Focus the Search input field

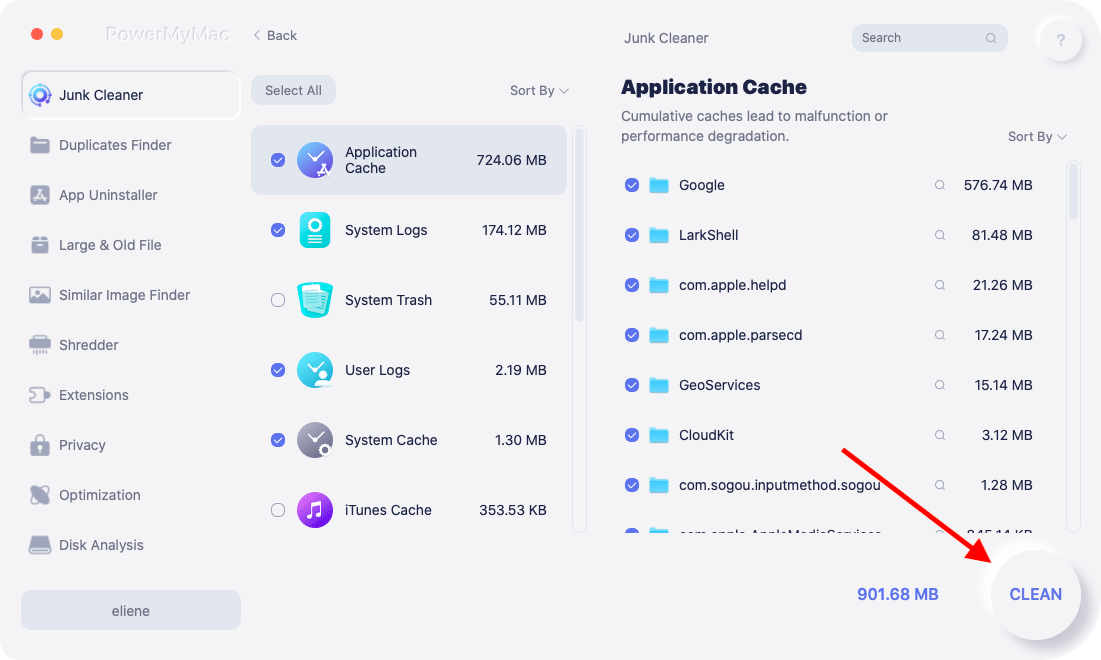coord(930,38)
